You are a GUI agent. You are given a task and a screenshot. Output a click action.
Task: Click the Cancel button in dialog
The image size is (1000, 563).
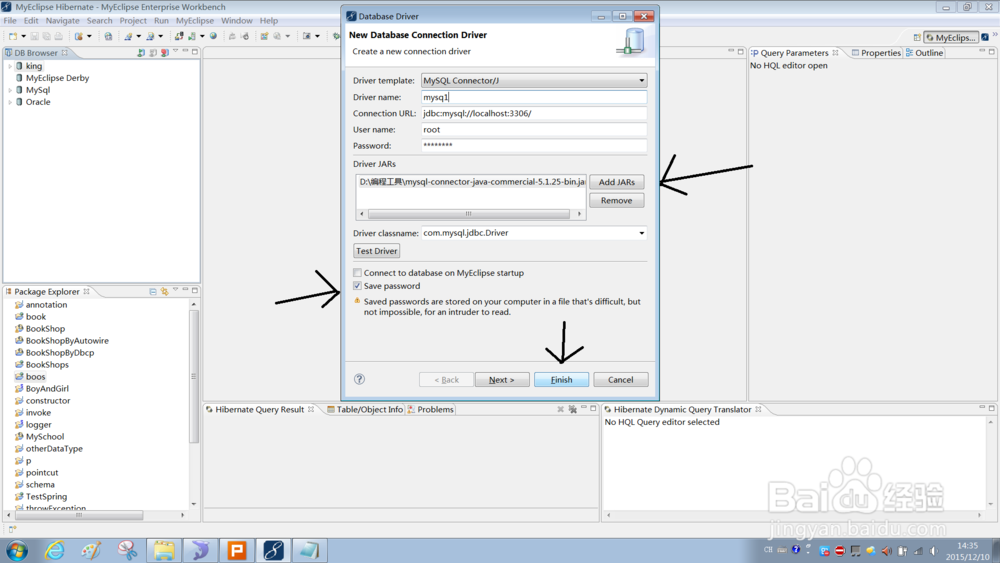point(621,379)
